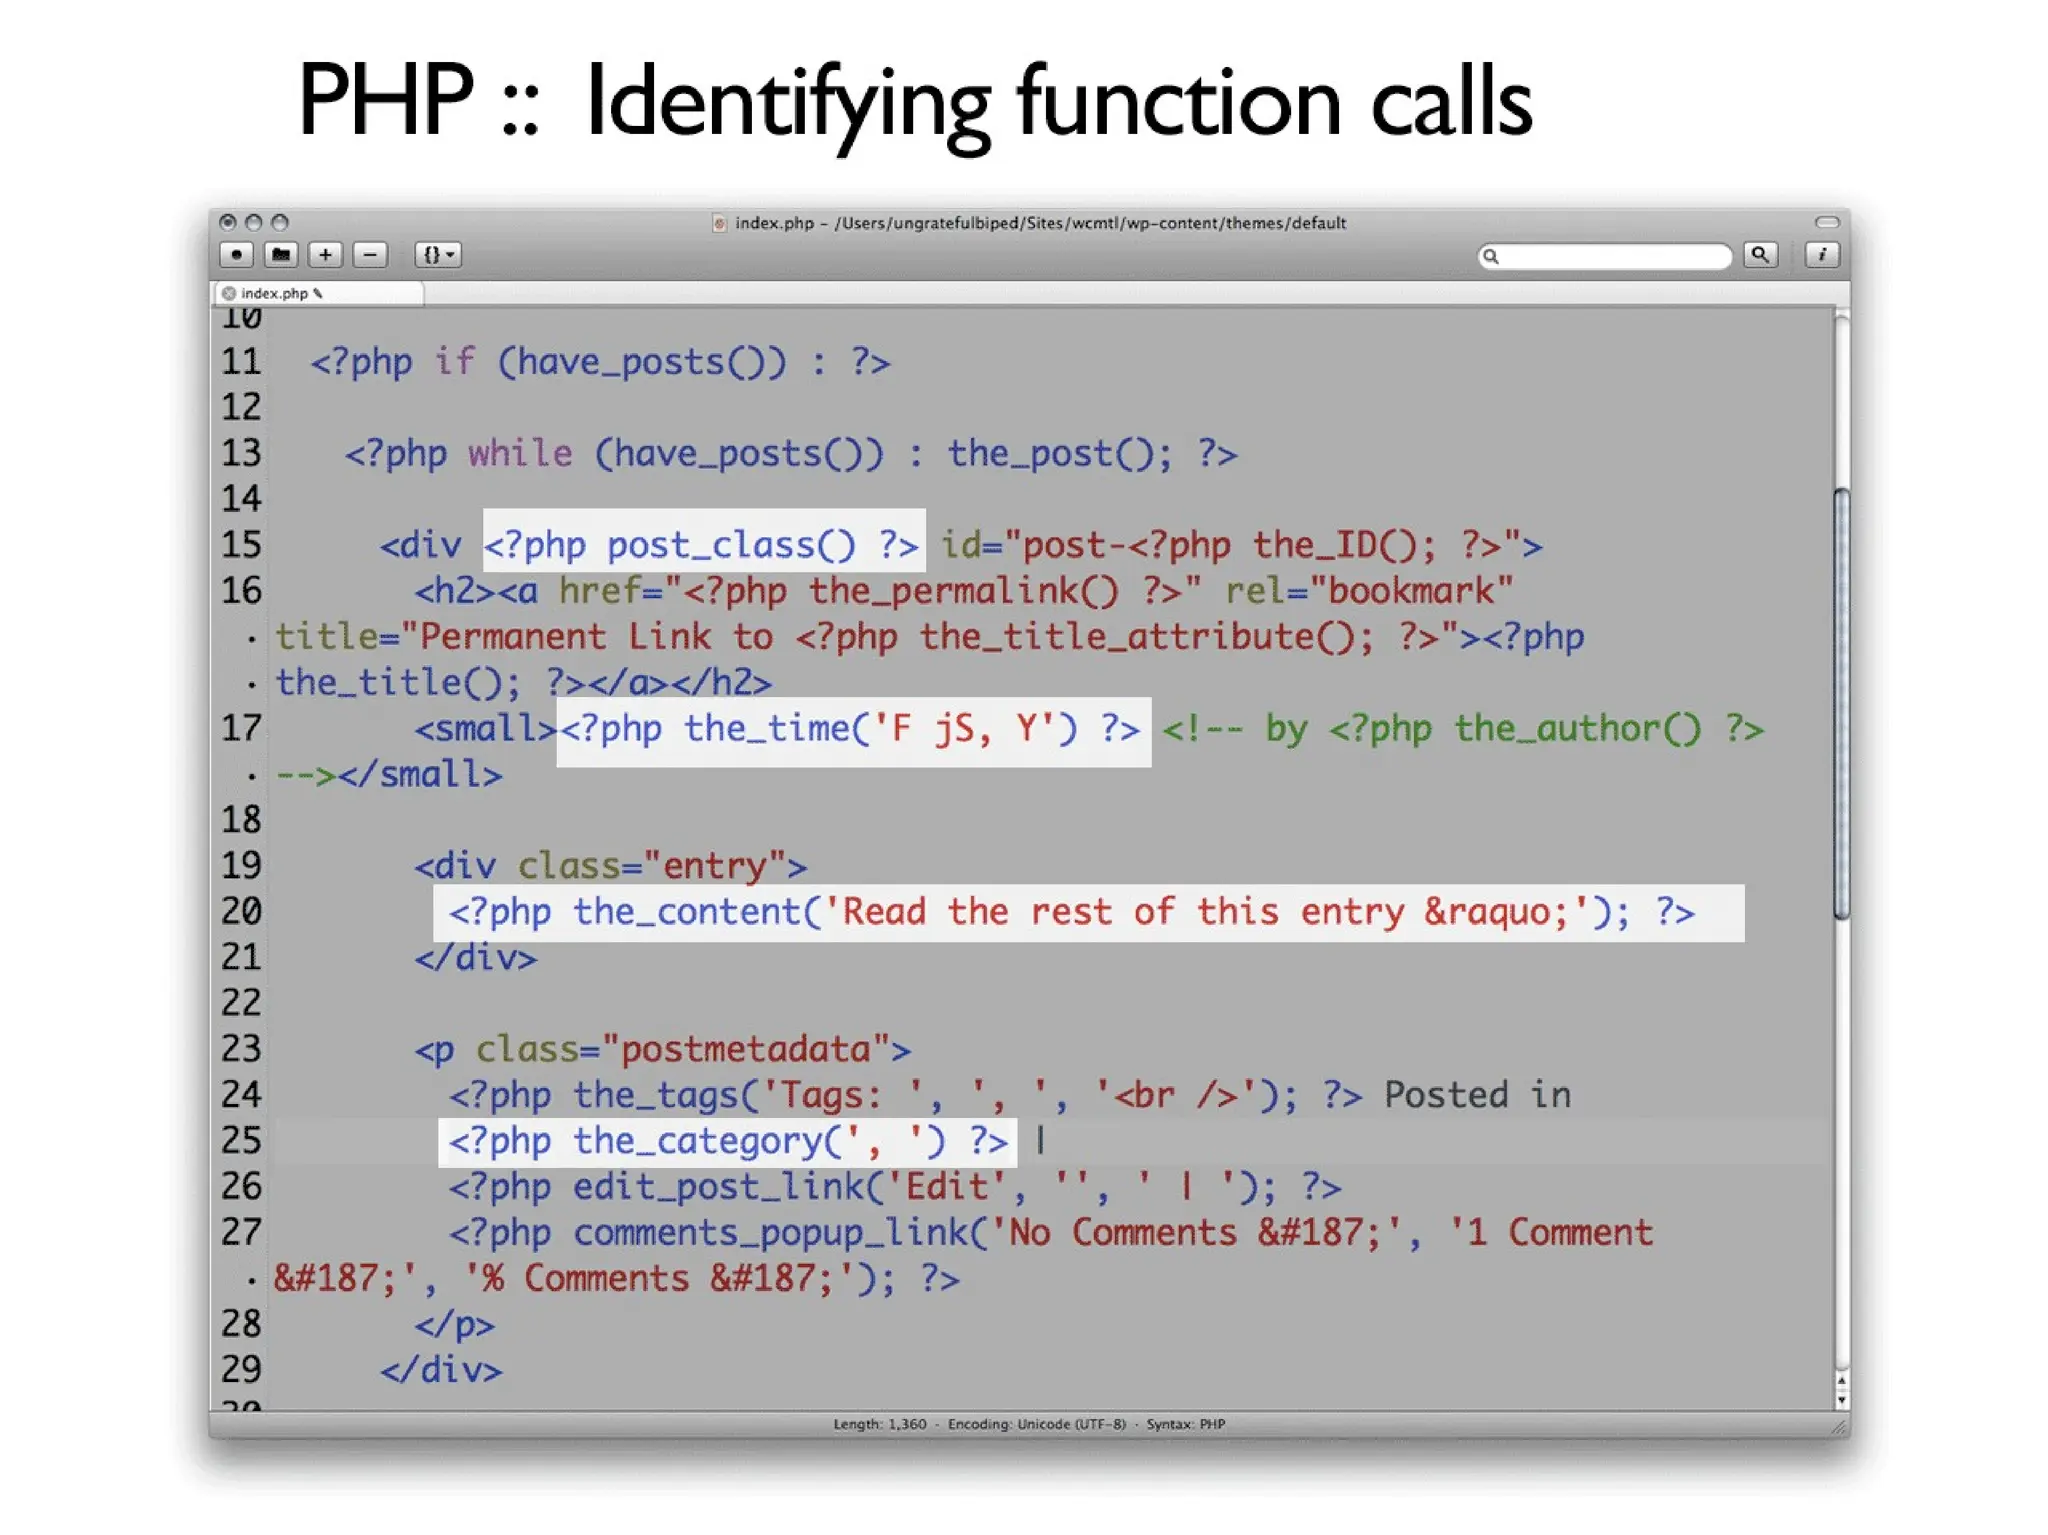Click the_post(); on line 13

1060,454
